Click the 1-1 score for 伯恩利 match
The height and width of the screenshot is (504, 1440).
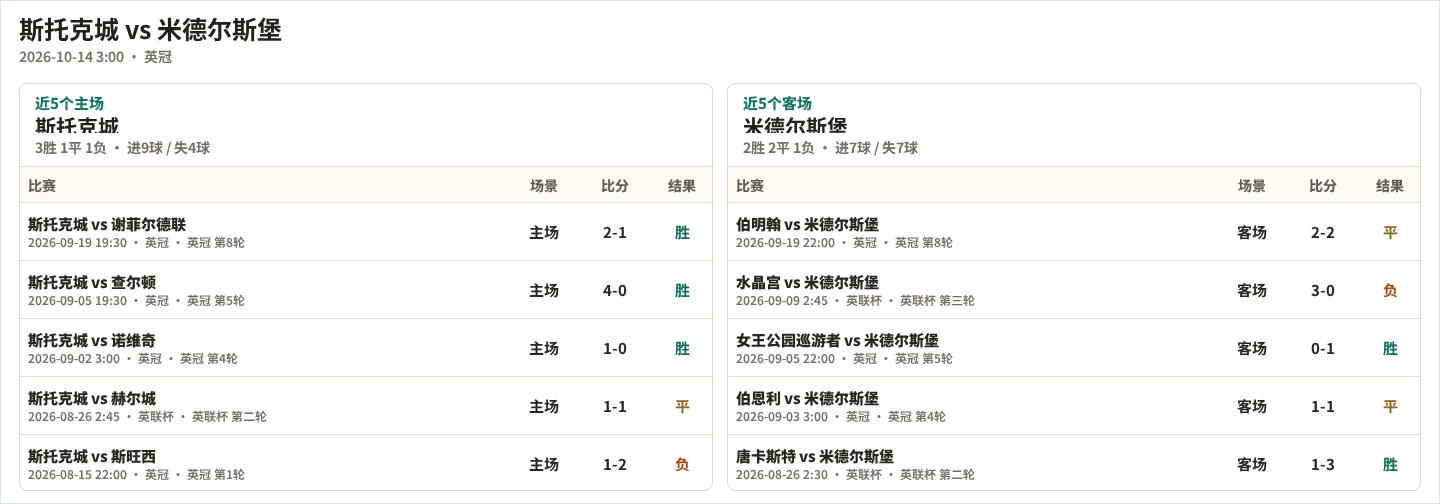pyautogui.click(x=1323, y=407)
